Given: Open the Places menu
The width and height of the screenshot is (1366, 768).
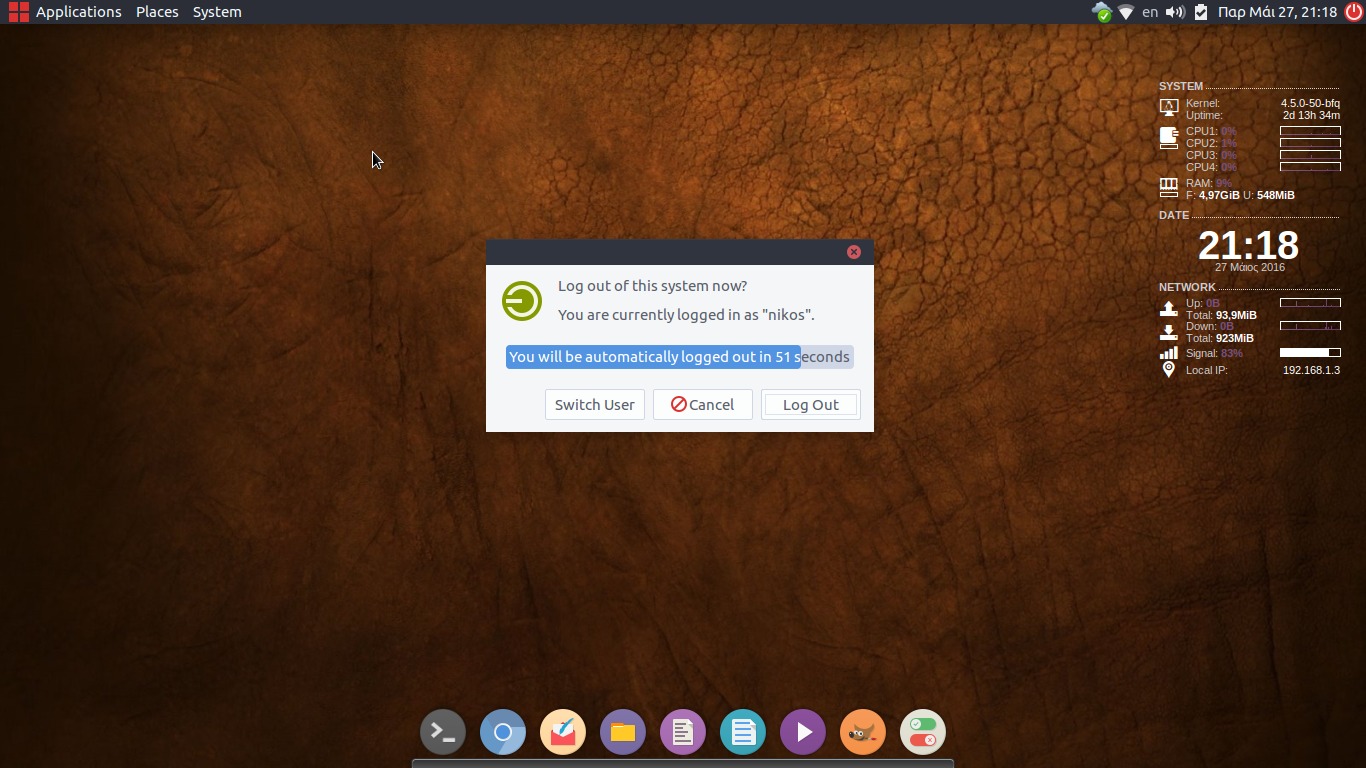Looking at the screenshot, I should (157, 12).
